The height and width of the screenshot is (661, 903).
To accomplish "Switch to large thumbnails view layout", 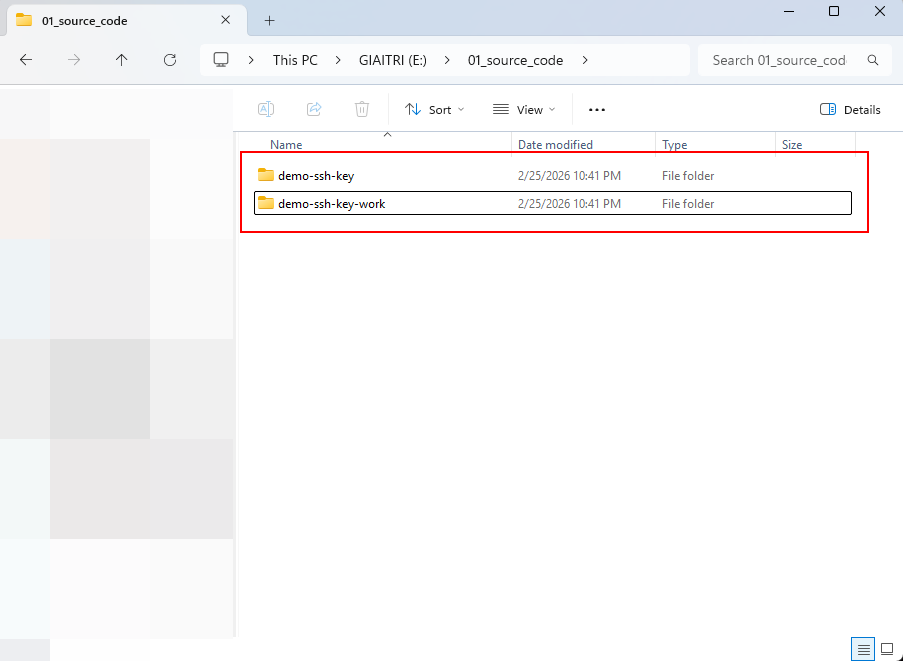I will pos(886,648).
